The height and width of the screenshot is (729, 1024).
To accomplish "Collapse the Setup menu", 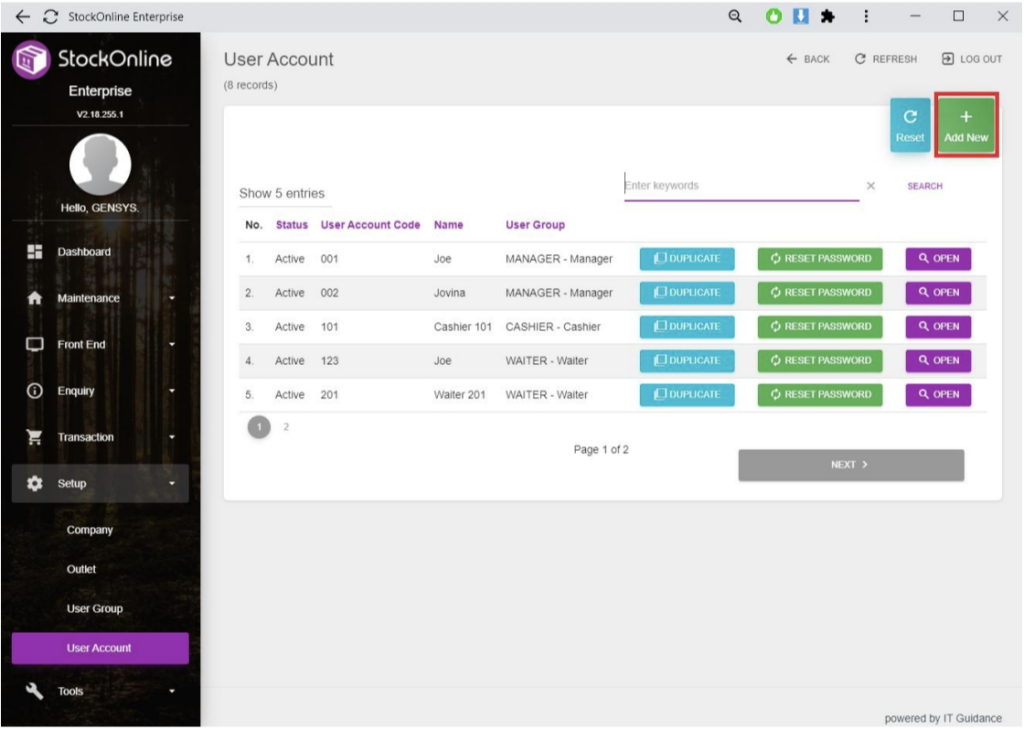I will point(171,484).
